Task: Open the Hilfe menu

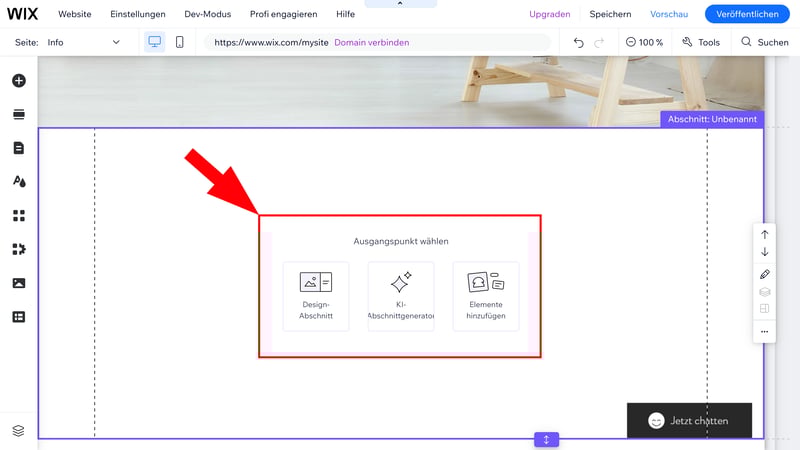Action: (345, 14)
